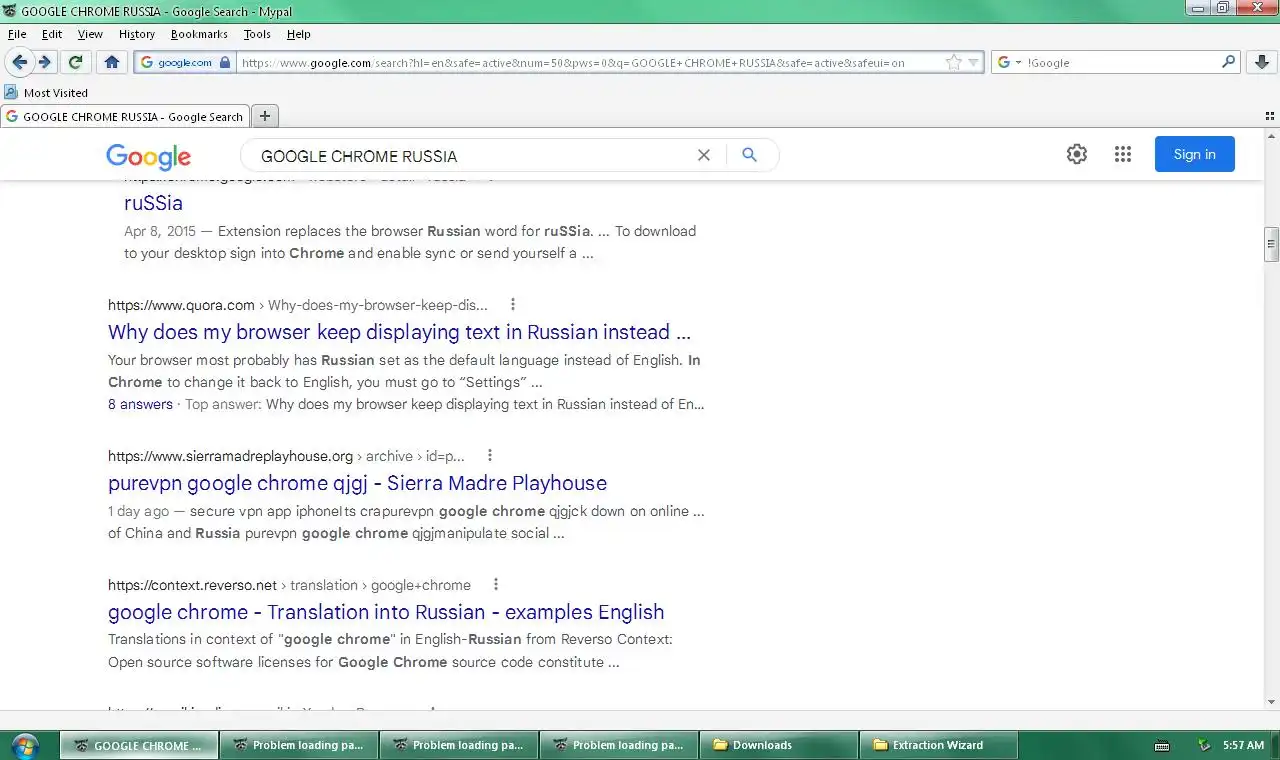Click the green tray icon beside clock
The height and width of the screenshot is (760, 1280).
[1205, 745]
